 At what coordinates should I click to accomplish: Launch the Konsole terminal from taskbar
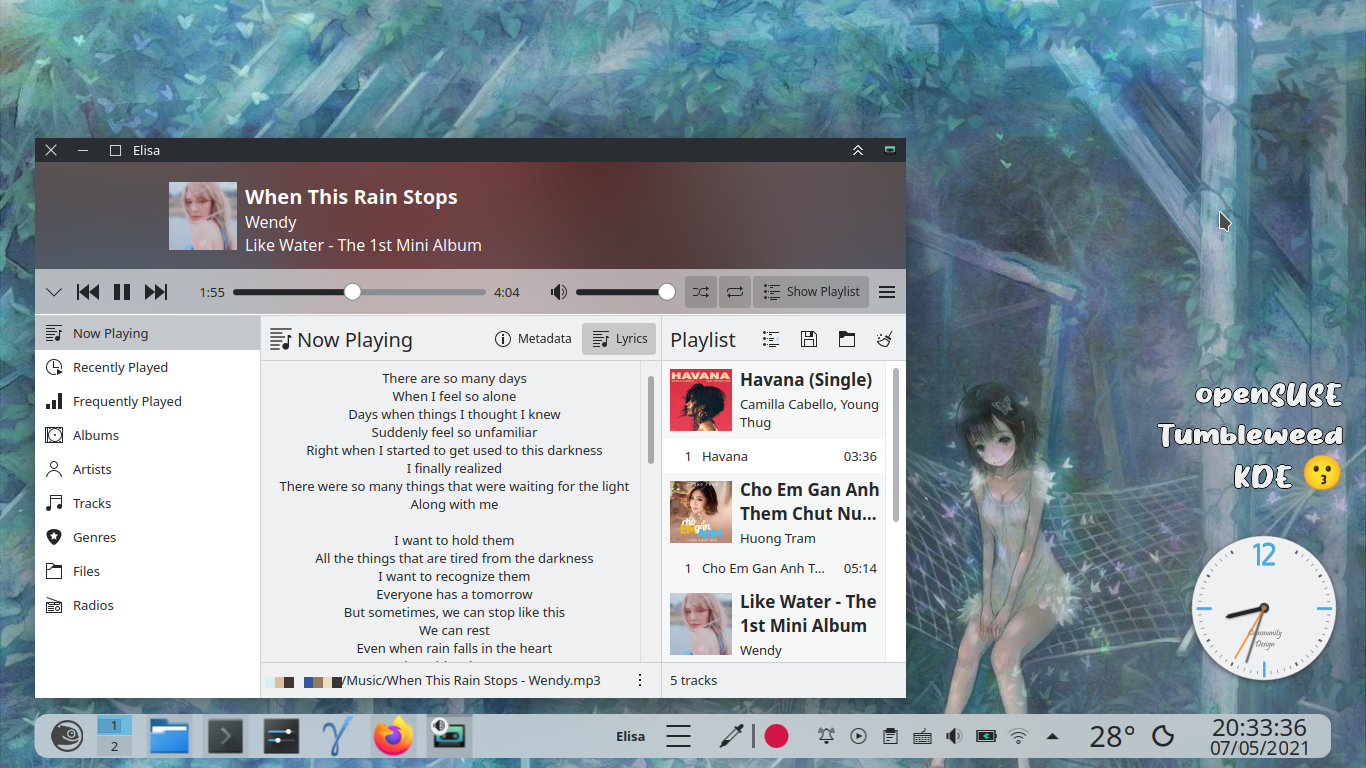tap(225, 737)
